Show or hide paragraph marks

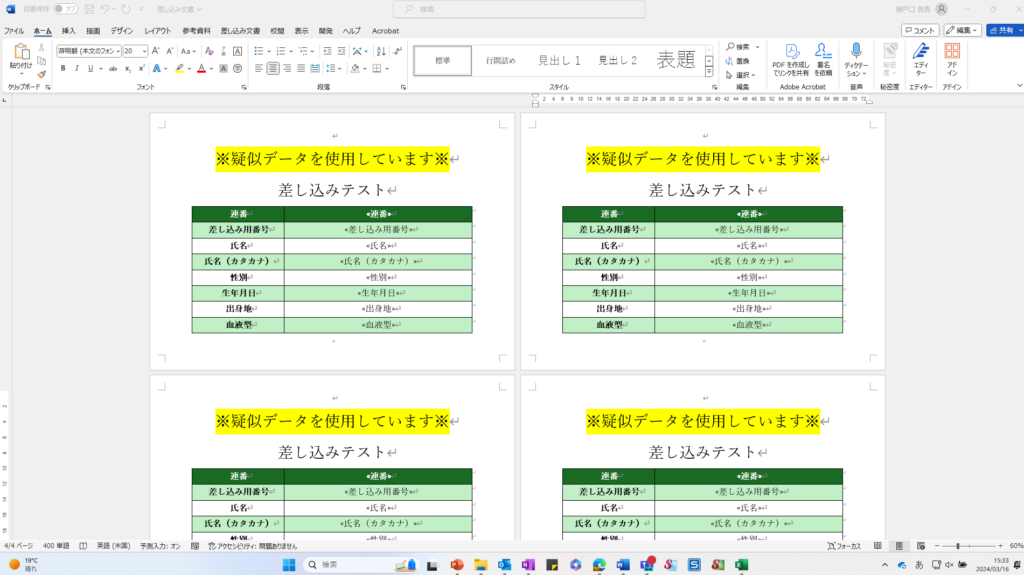(x=398, y=51)
